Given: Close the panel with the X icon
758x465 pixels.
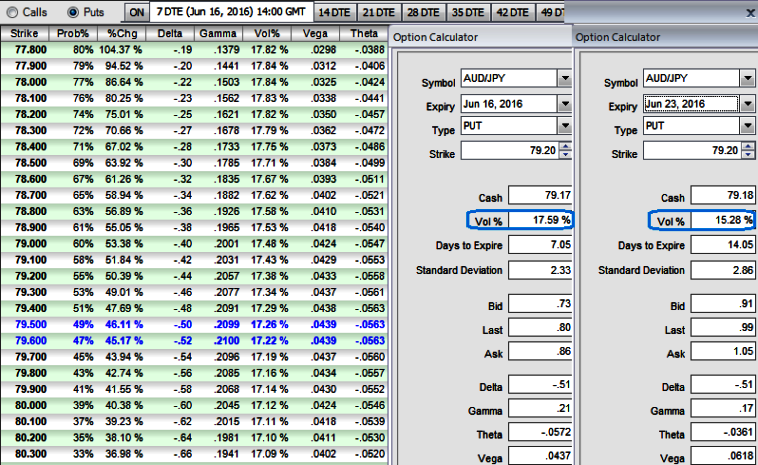Looking at the screenshot, I should [749, 13].
